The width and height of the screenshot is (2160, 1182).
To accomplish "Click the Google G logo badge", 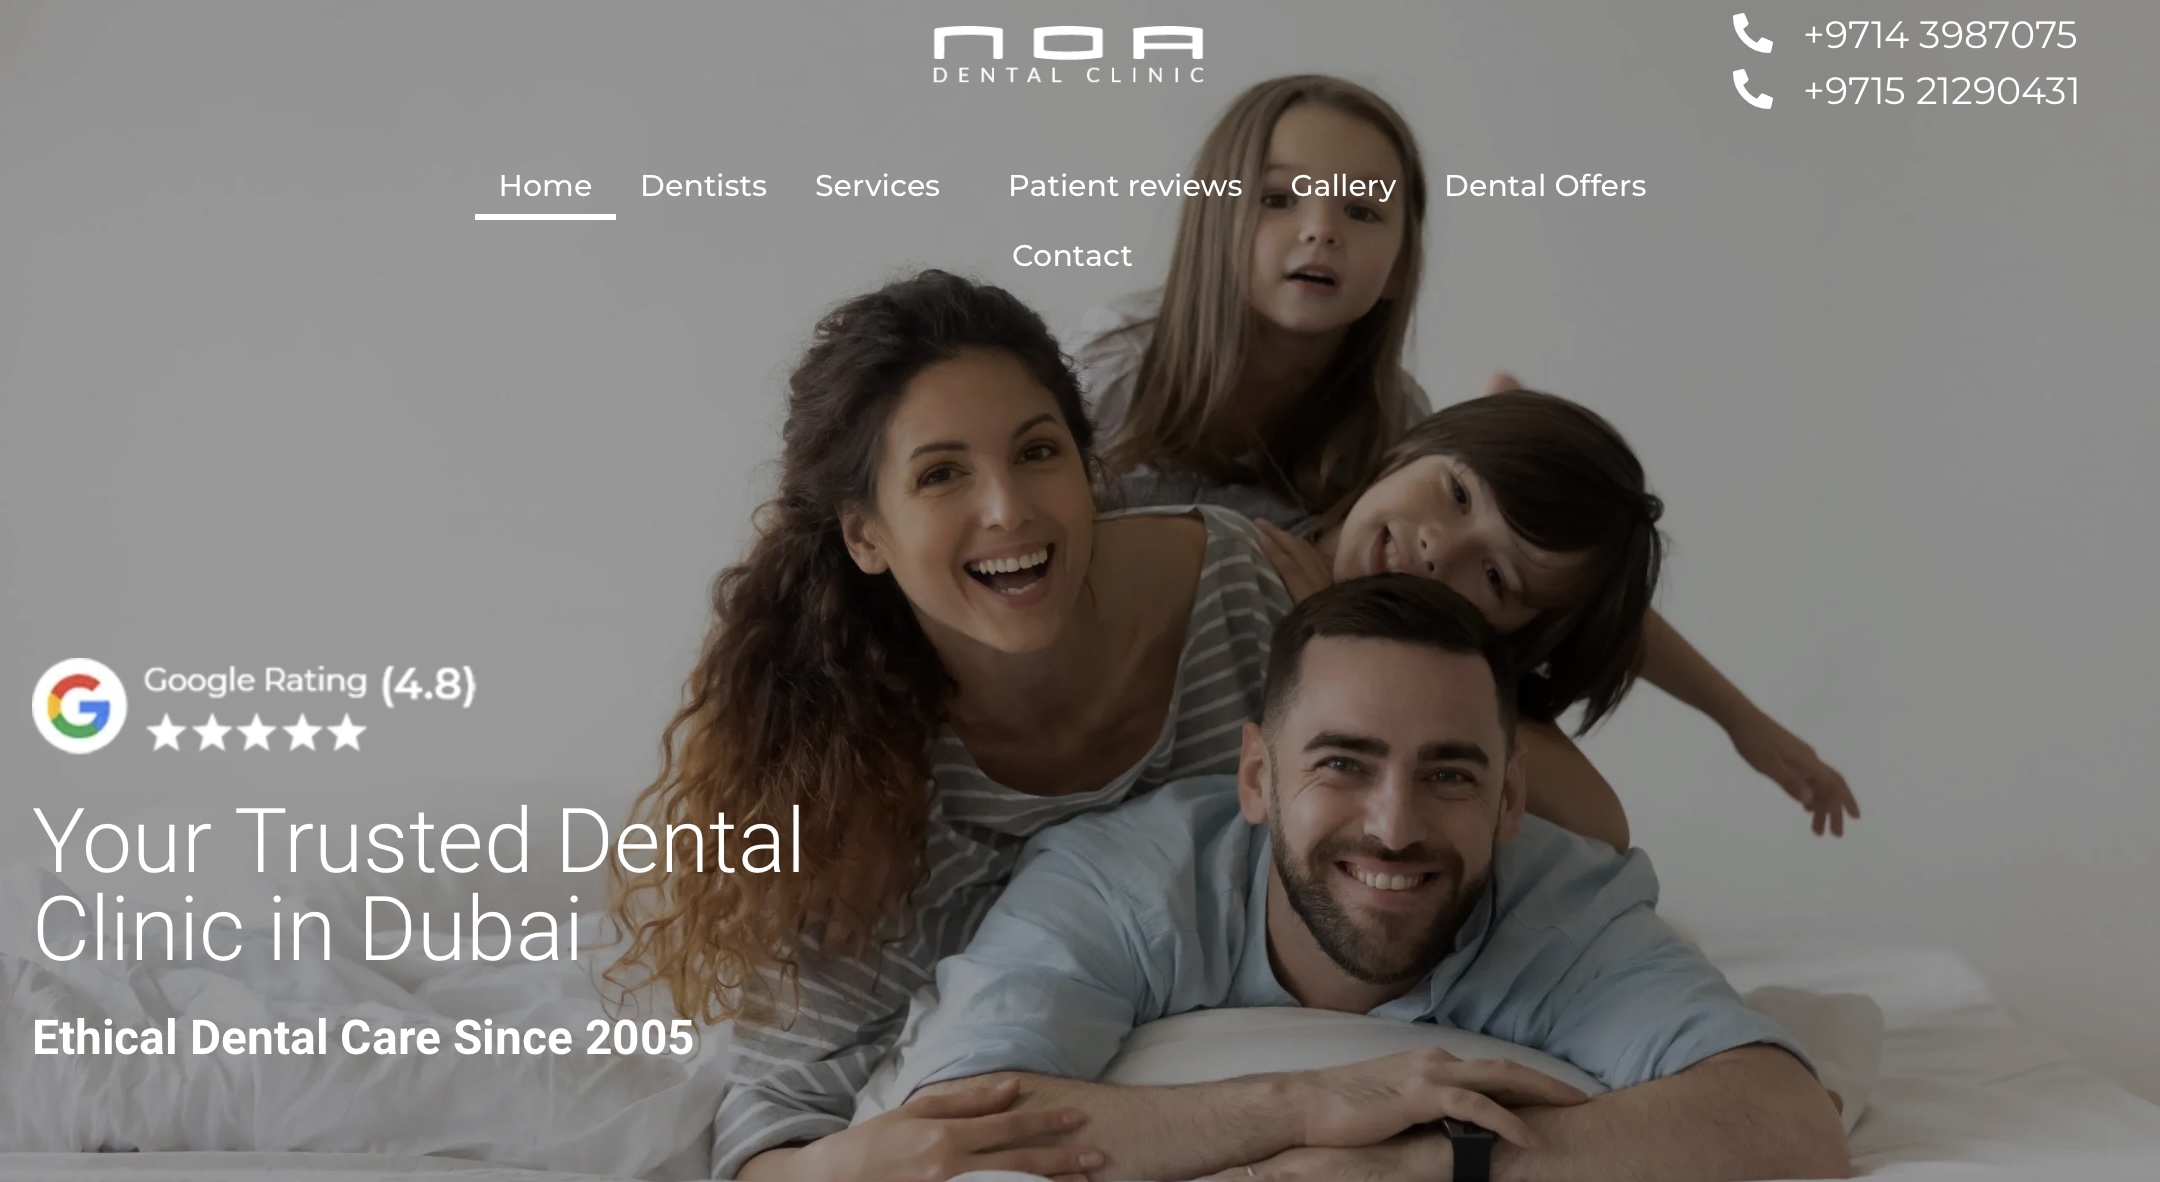I will (x=79, y=705).
